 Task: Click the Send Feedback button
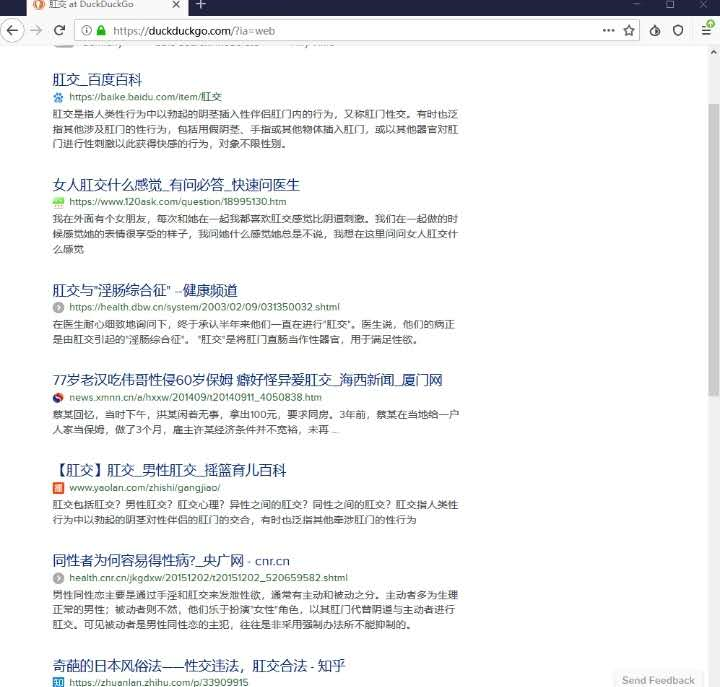point(658,680)
